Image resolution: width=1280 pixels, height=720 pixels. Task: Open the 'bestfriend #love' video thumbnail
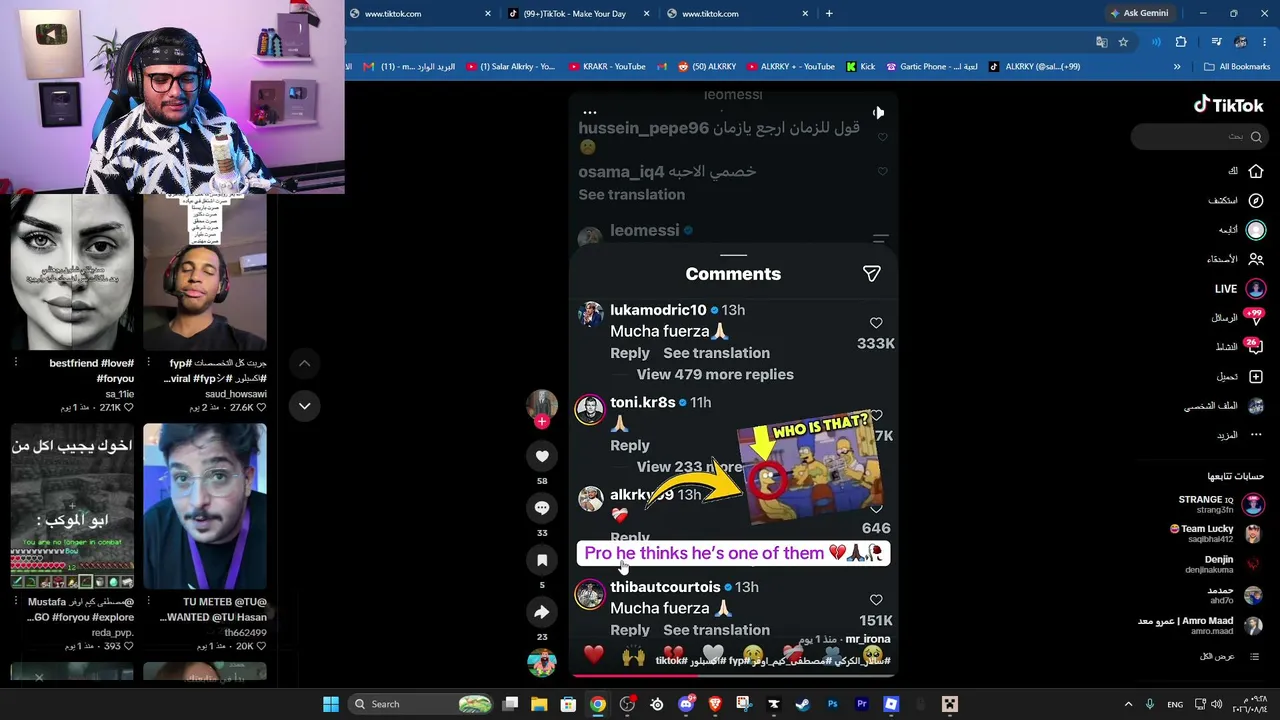72,273
